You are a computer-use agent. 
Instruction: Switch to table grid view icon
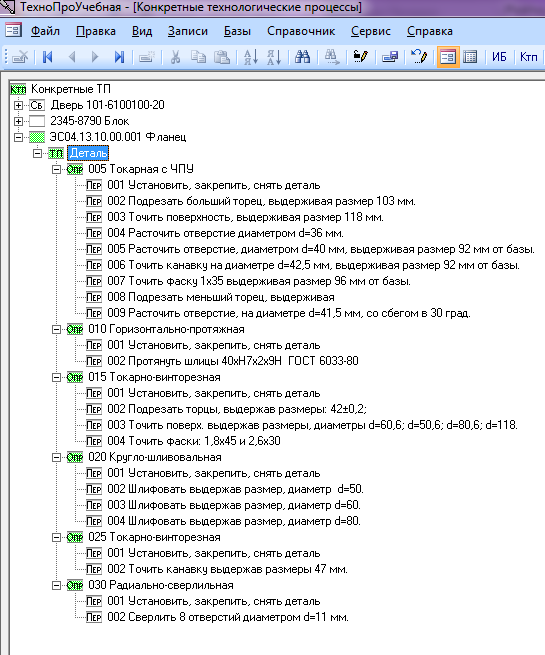coord(470,56)
